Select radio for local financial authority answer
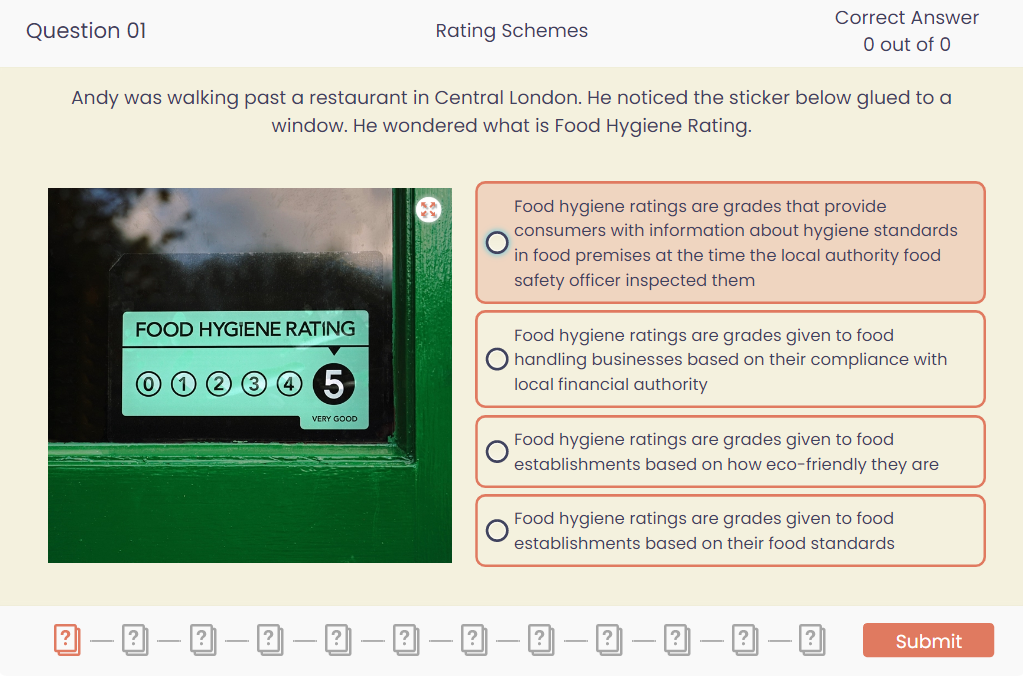Screen dimensions: 1023x677 pos(497,359)
